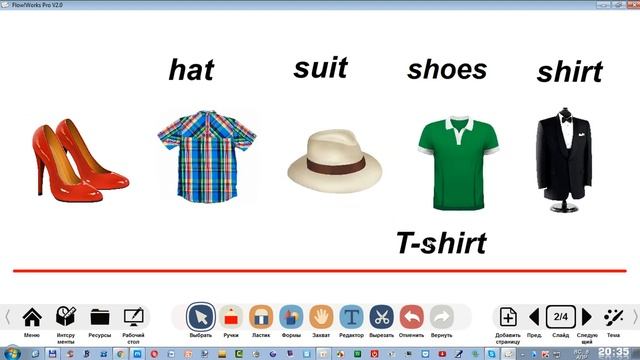
Task: Add a new page with Добавить страницу
Action: pyautogui.click(x=508, y=317)
